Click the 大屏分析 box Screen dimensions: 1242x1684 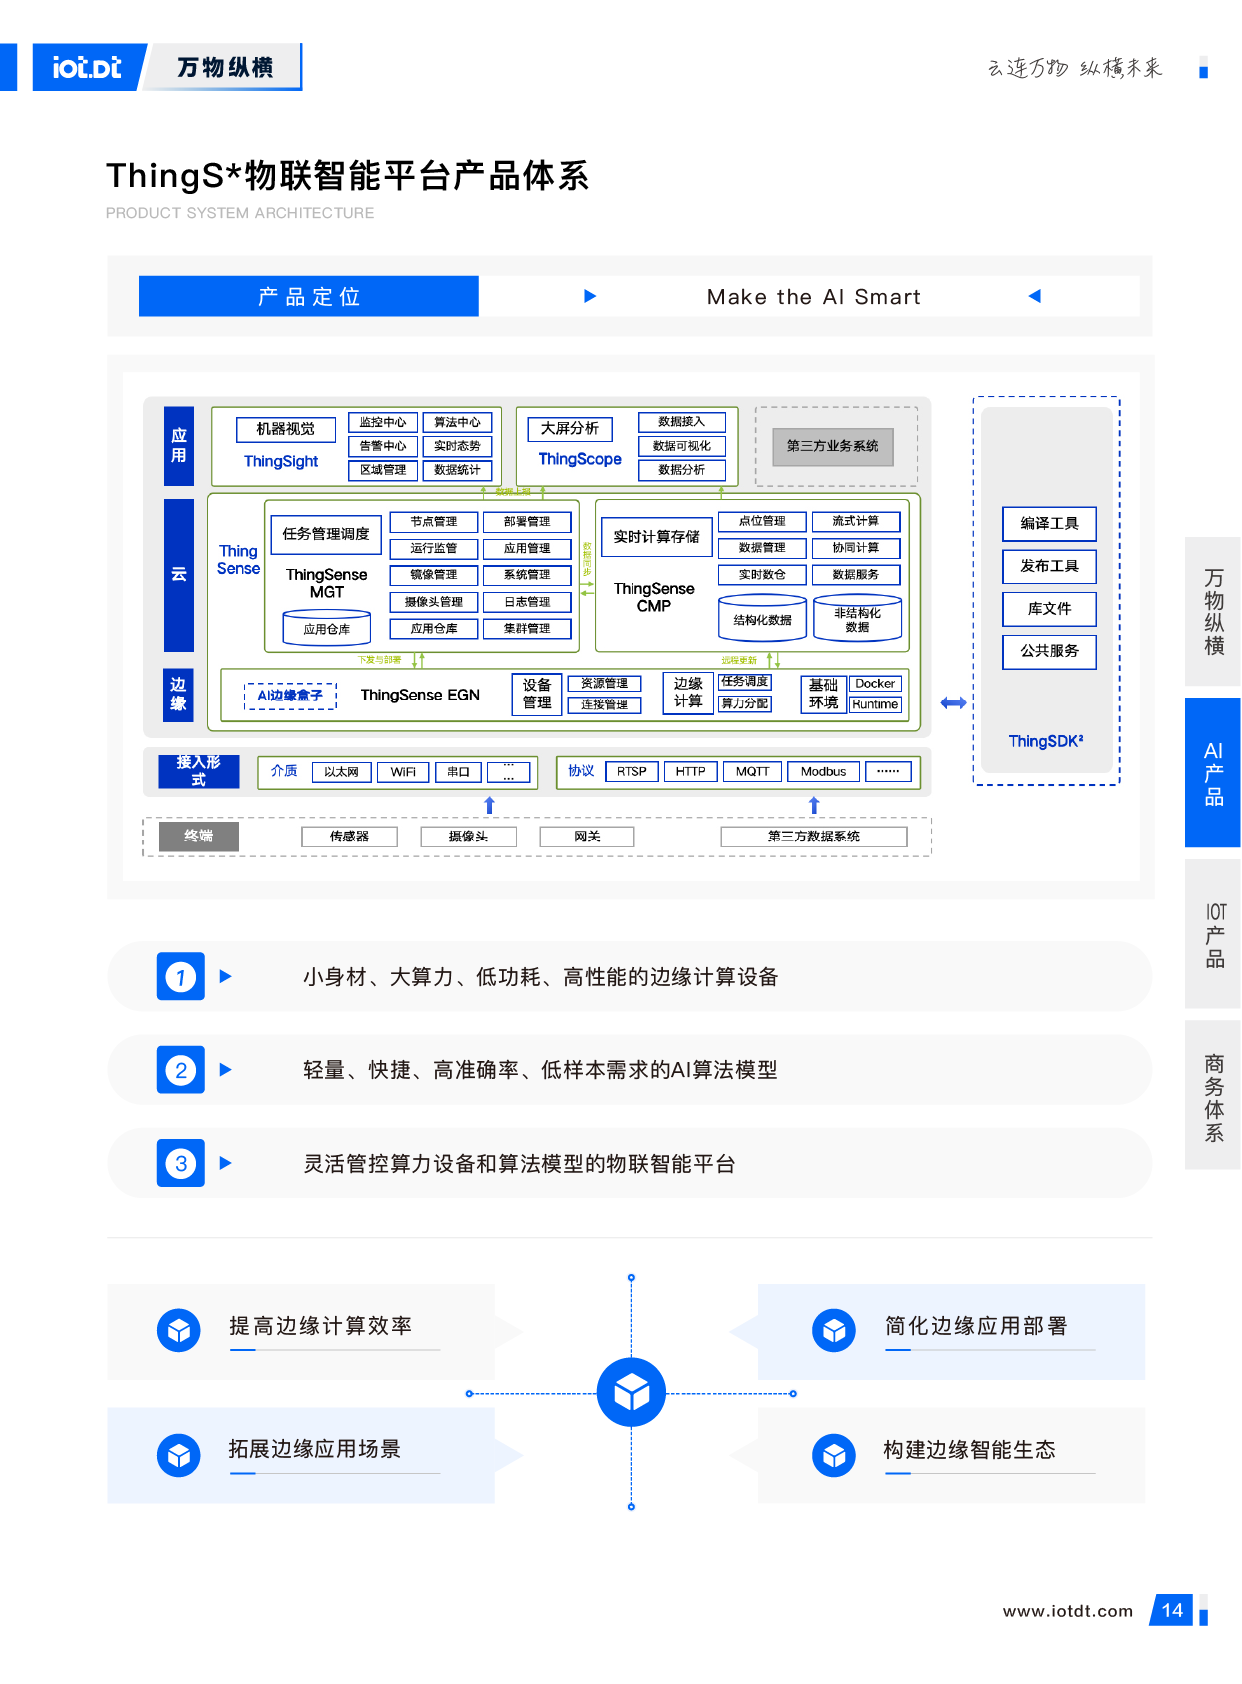pos(570,429)
